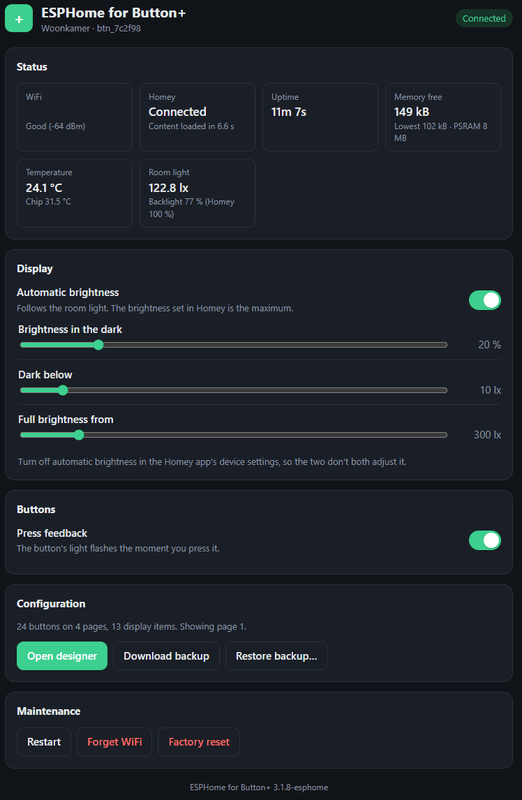Click Download backup

[x=166, y=656]
